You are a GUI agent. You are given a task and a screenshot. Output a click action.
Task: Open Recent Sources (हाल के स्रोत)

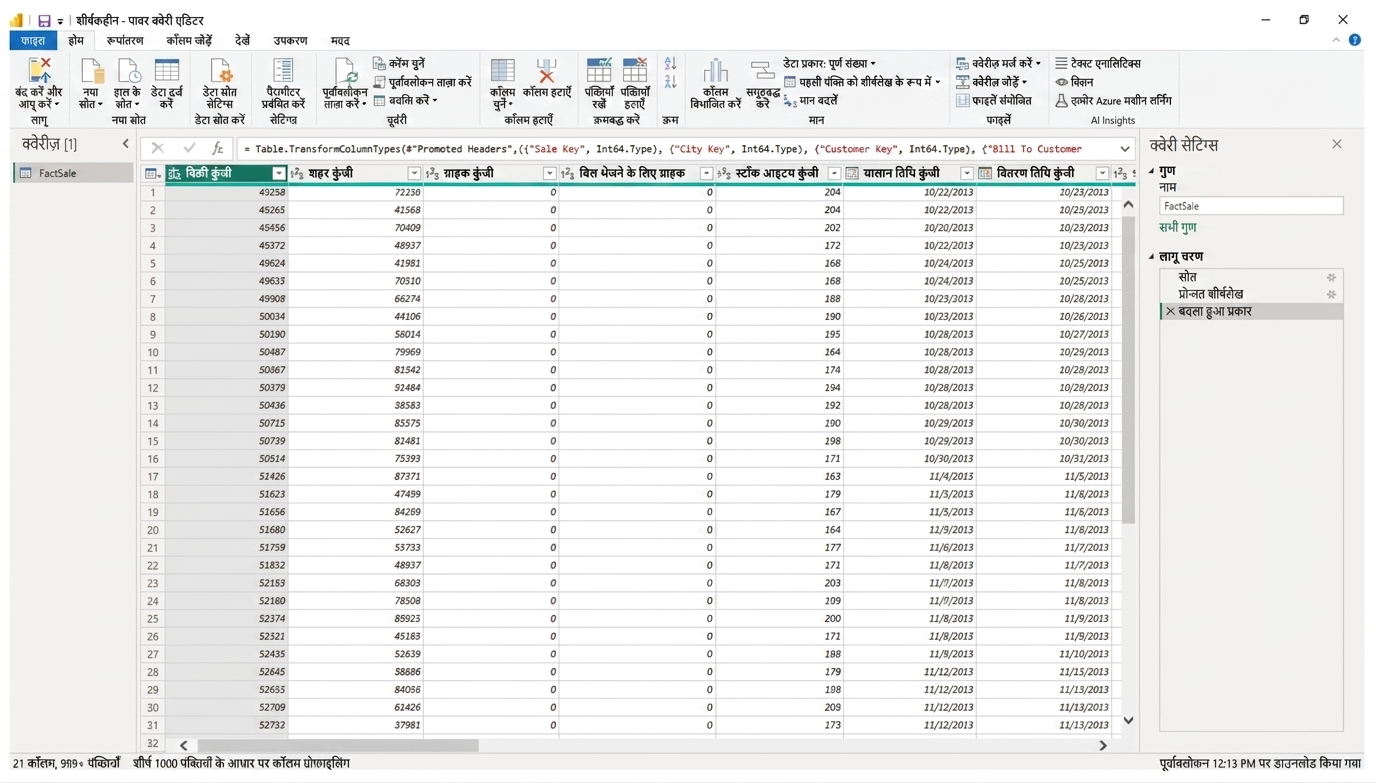tap(128, 72)
